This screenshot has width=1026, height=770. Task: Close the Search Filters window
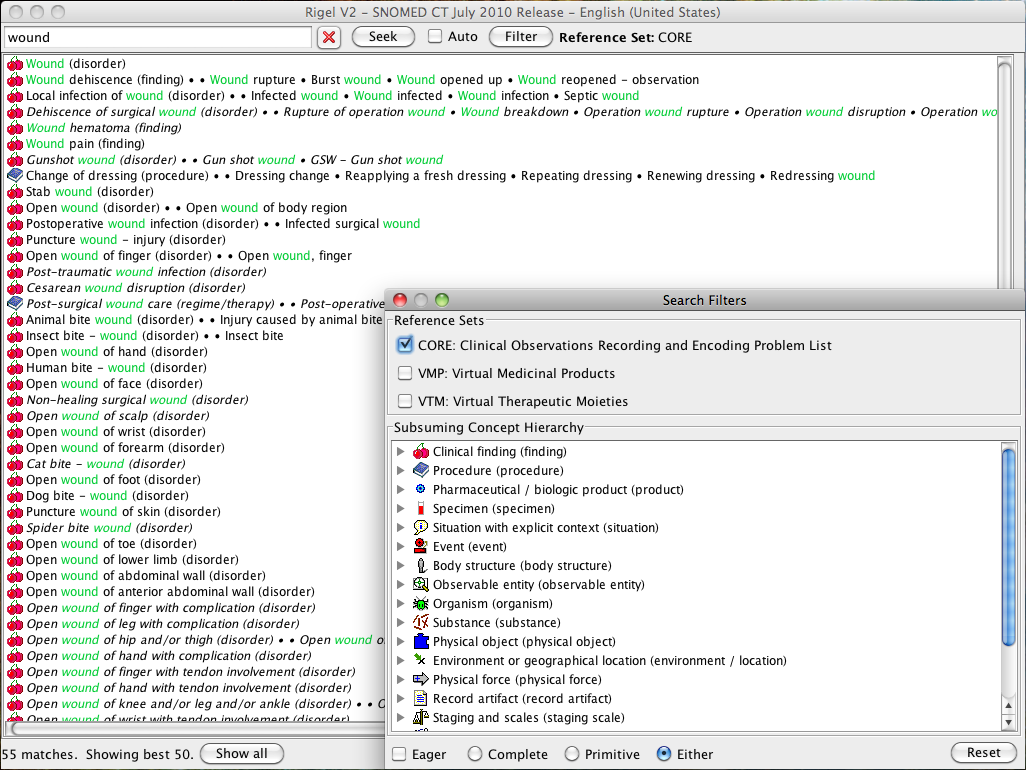(400, 300)
